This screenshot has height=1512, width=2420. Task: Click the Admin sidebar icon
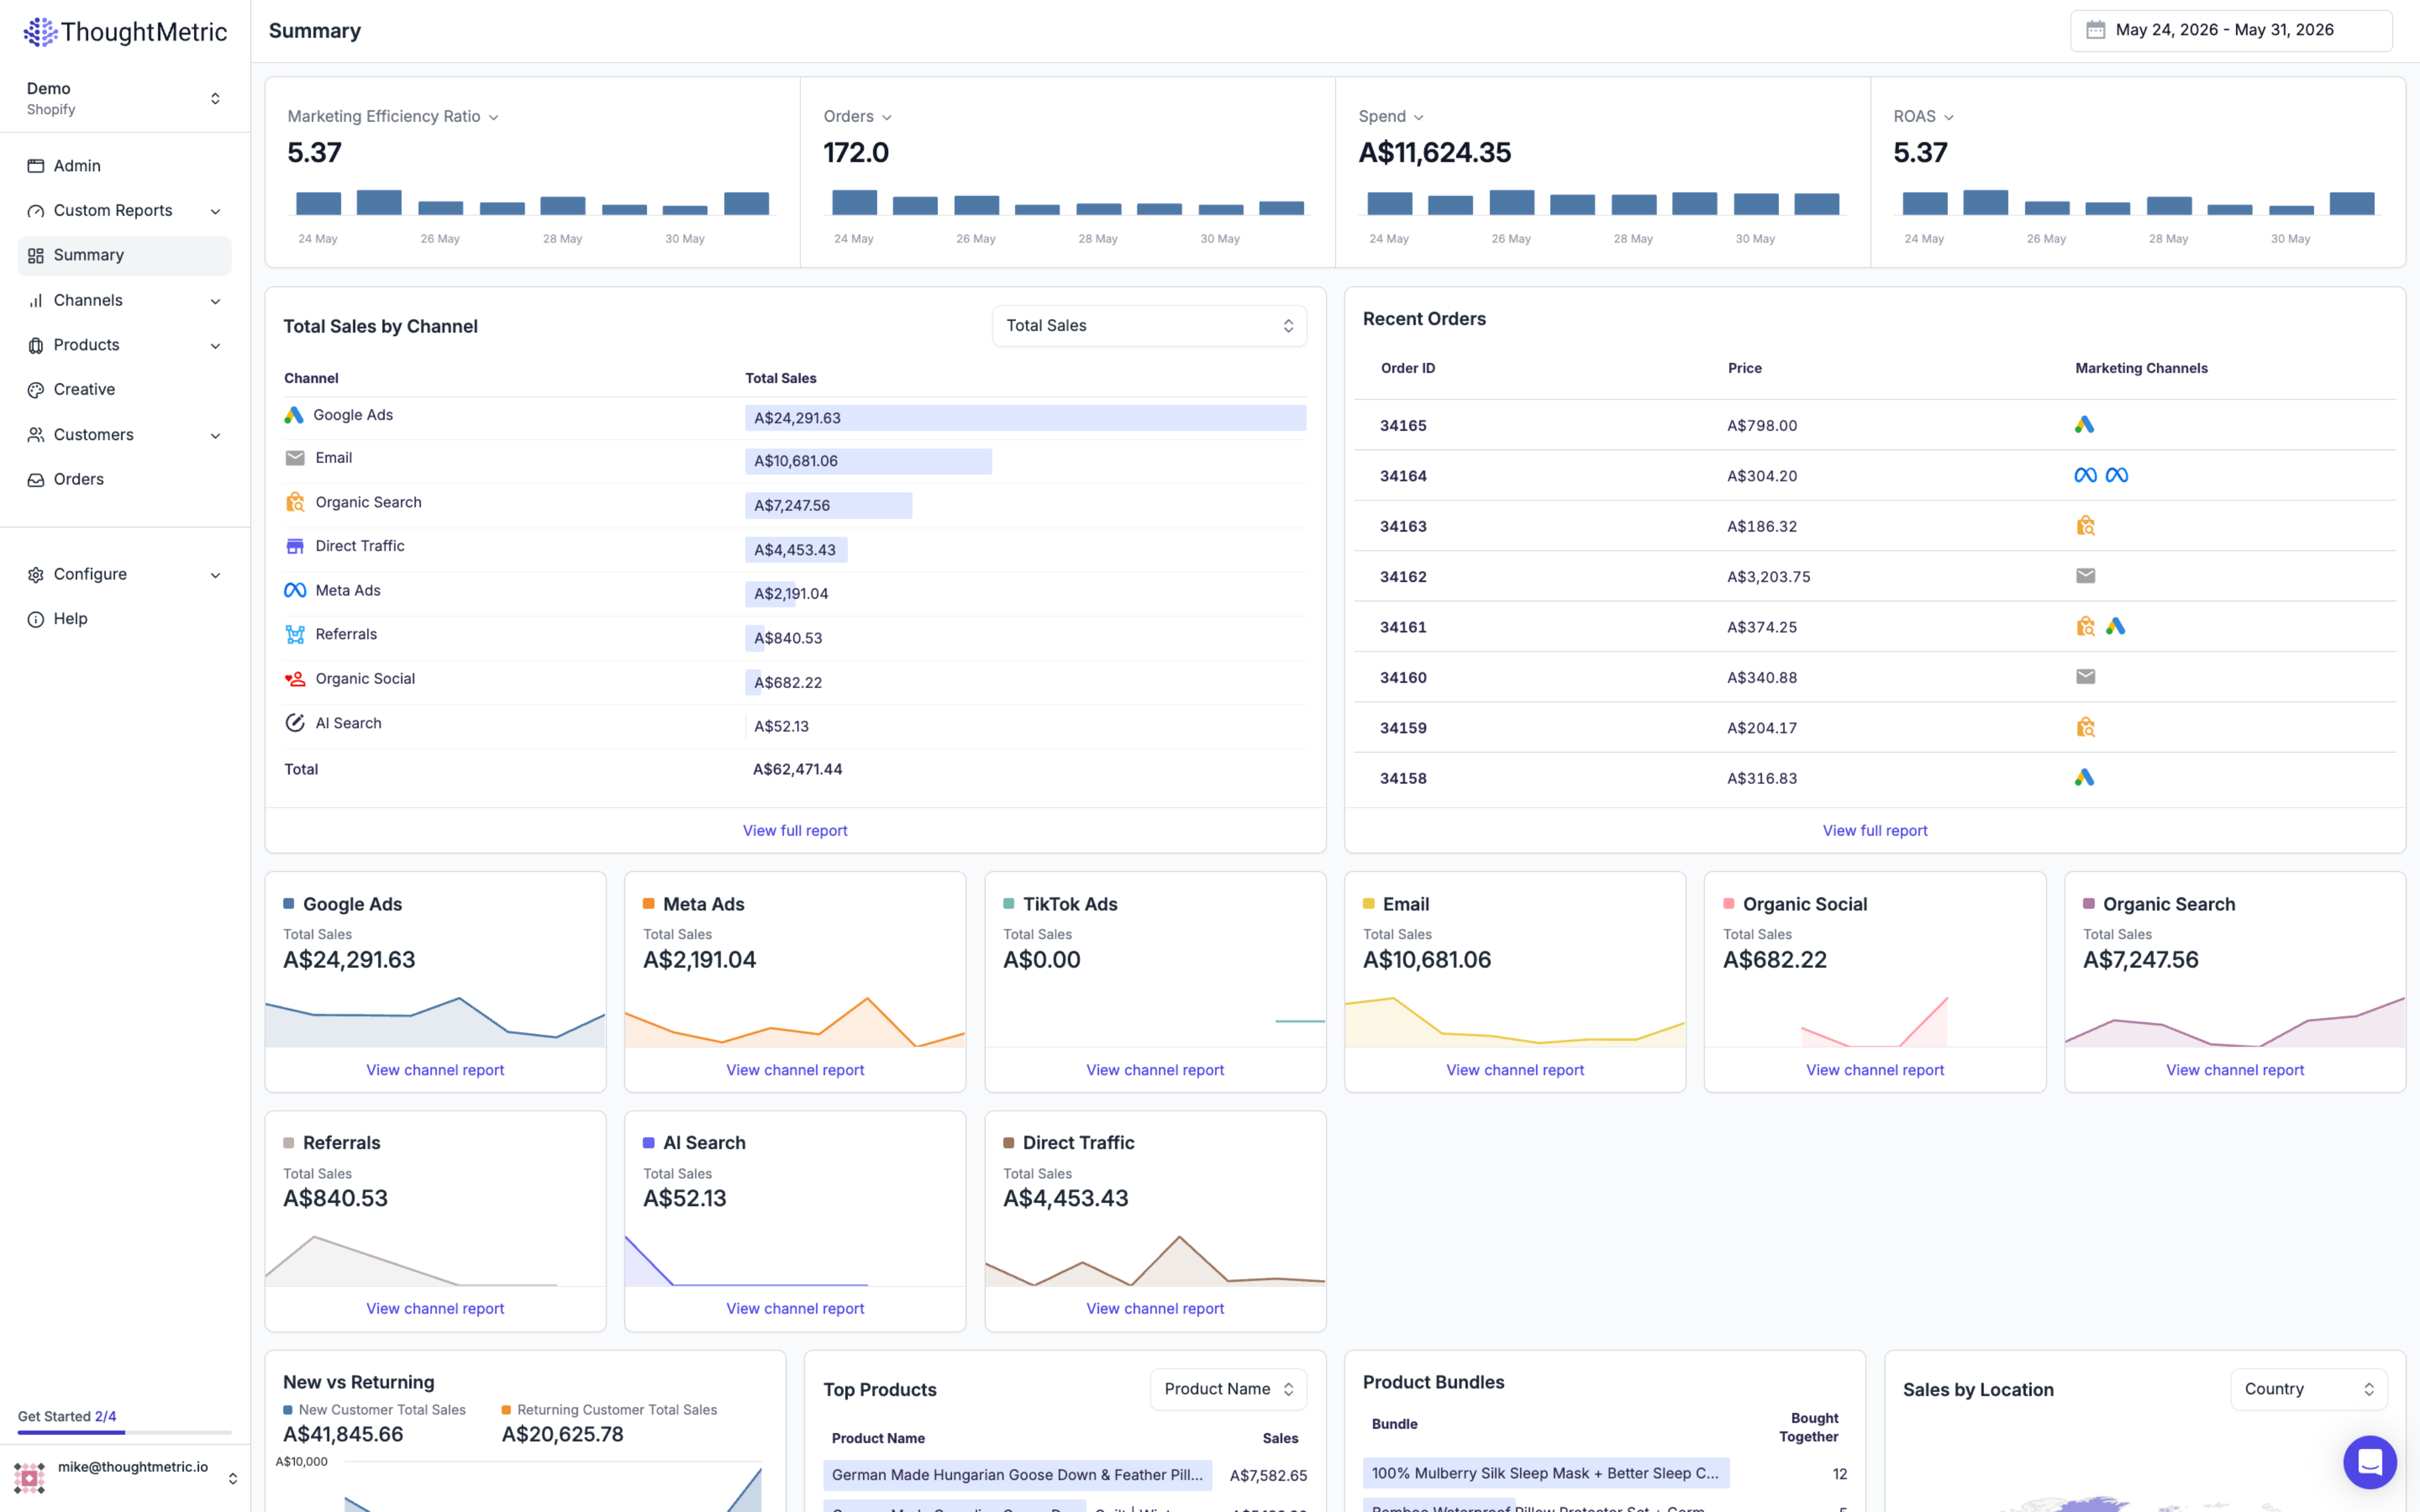[36, 166]
